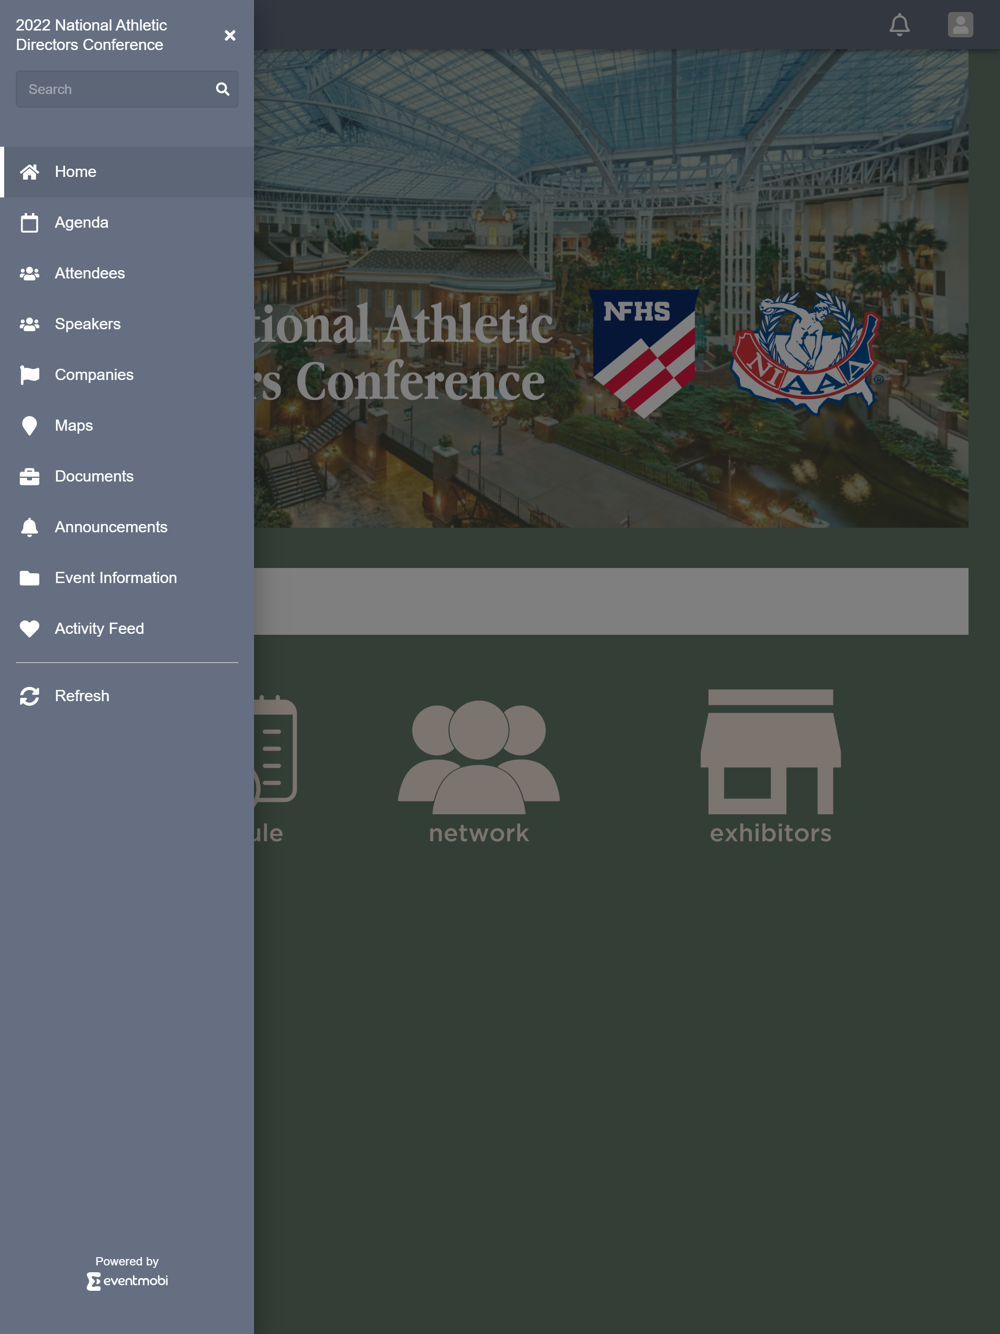Click the Announcements bell icon in sidebar
Image resolution: width=1000 pixels, height=1334 pixels.
point(30,527)
